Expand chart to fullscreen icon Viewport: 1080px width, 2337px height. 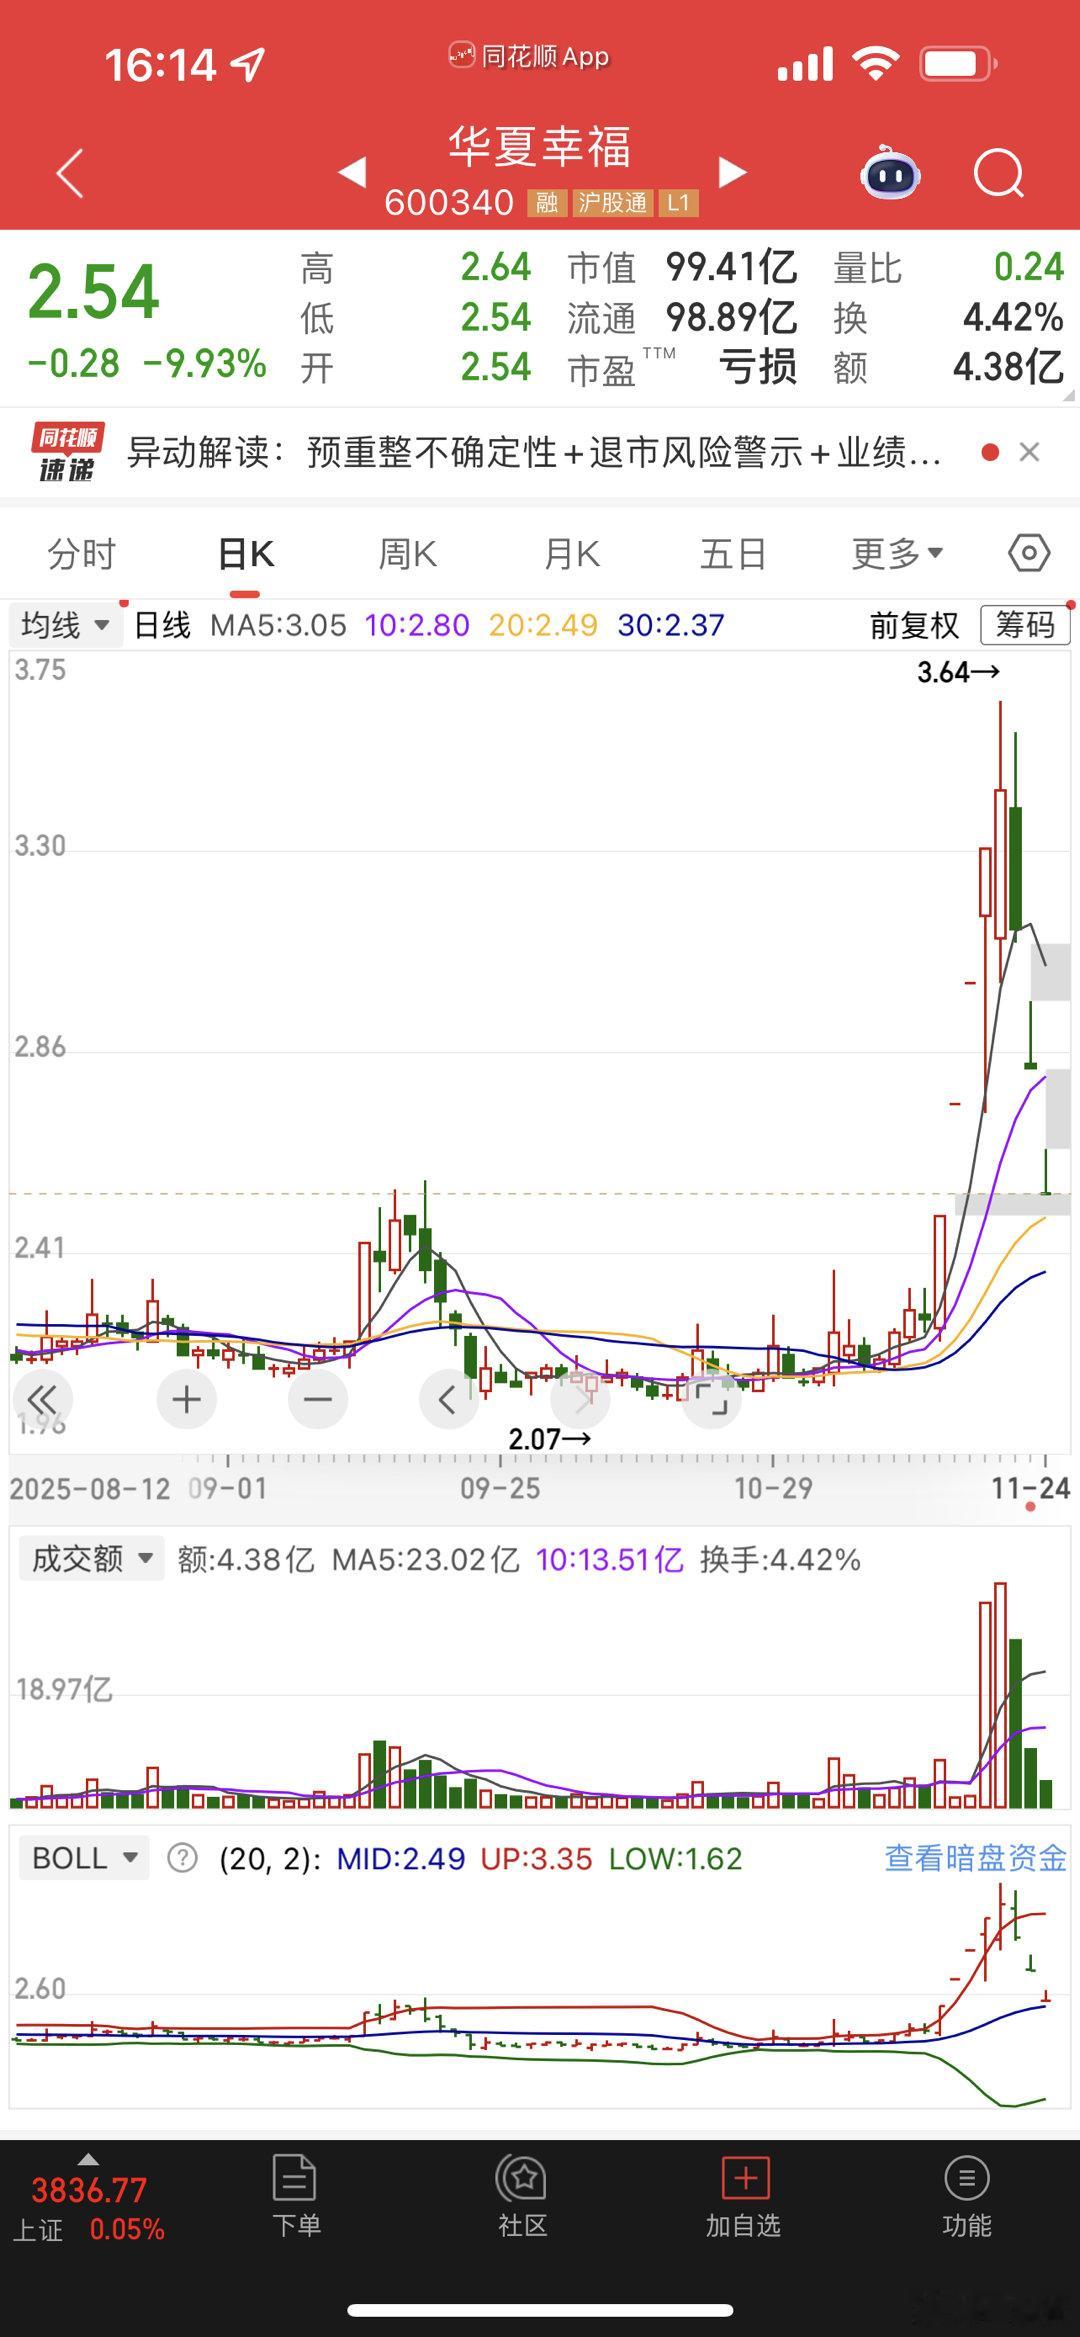[711, 1399]
